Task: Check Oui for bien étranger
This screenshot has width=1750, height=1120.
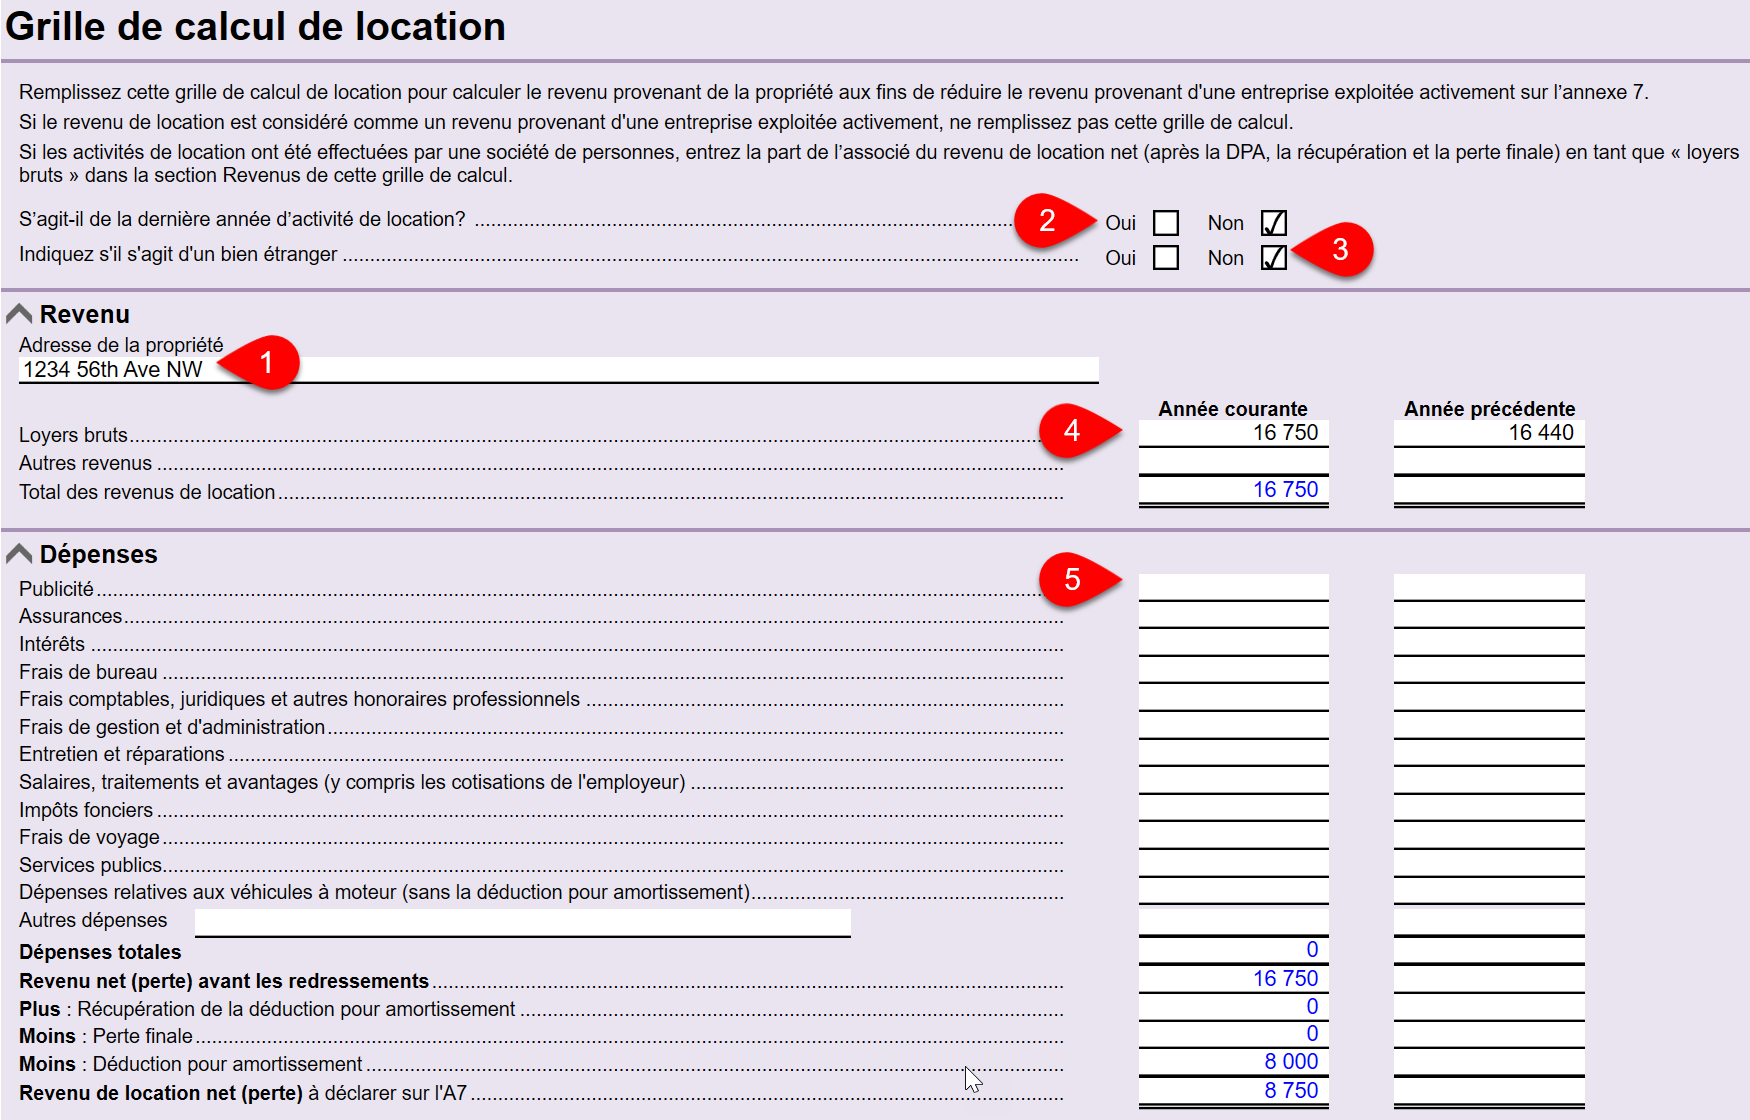Action: [x=1165, y=257]
